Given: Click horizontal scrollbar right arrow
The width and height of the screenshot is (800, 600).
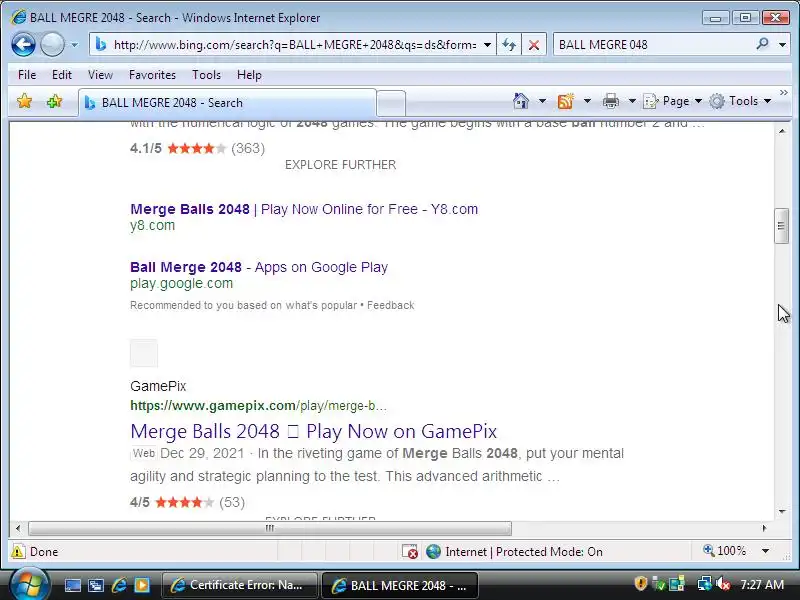Looking at the screenshot, I should pos(764,528).
